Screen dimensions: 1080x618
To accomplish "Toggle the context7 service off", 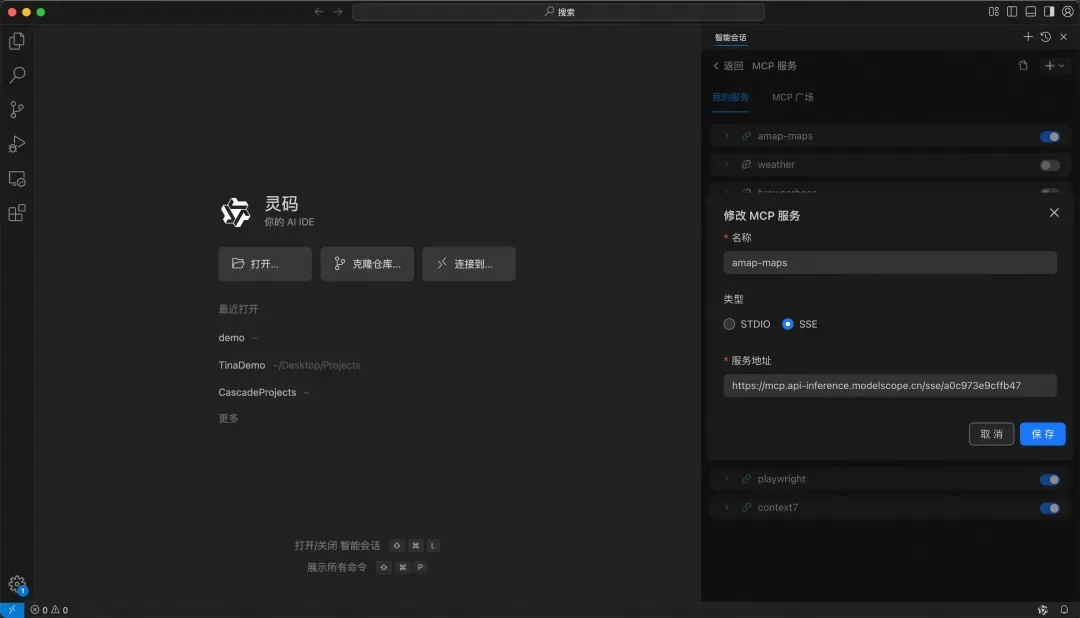I will (1050, 508).
